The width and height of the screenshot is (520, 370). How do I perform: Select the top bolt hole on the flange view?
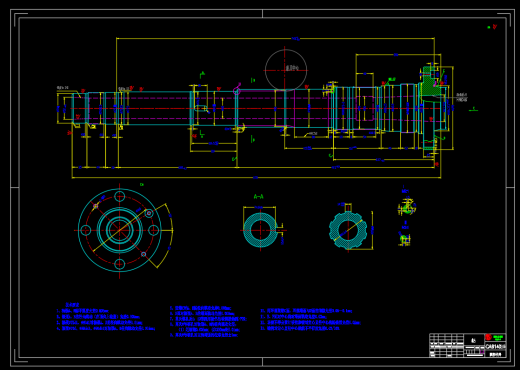[120, 196]
